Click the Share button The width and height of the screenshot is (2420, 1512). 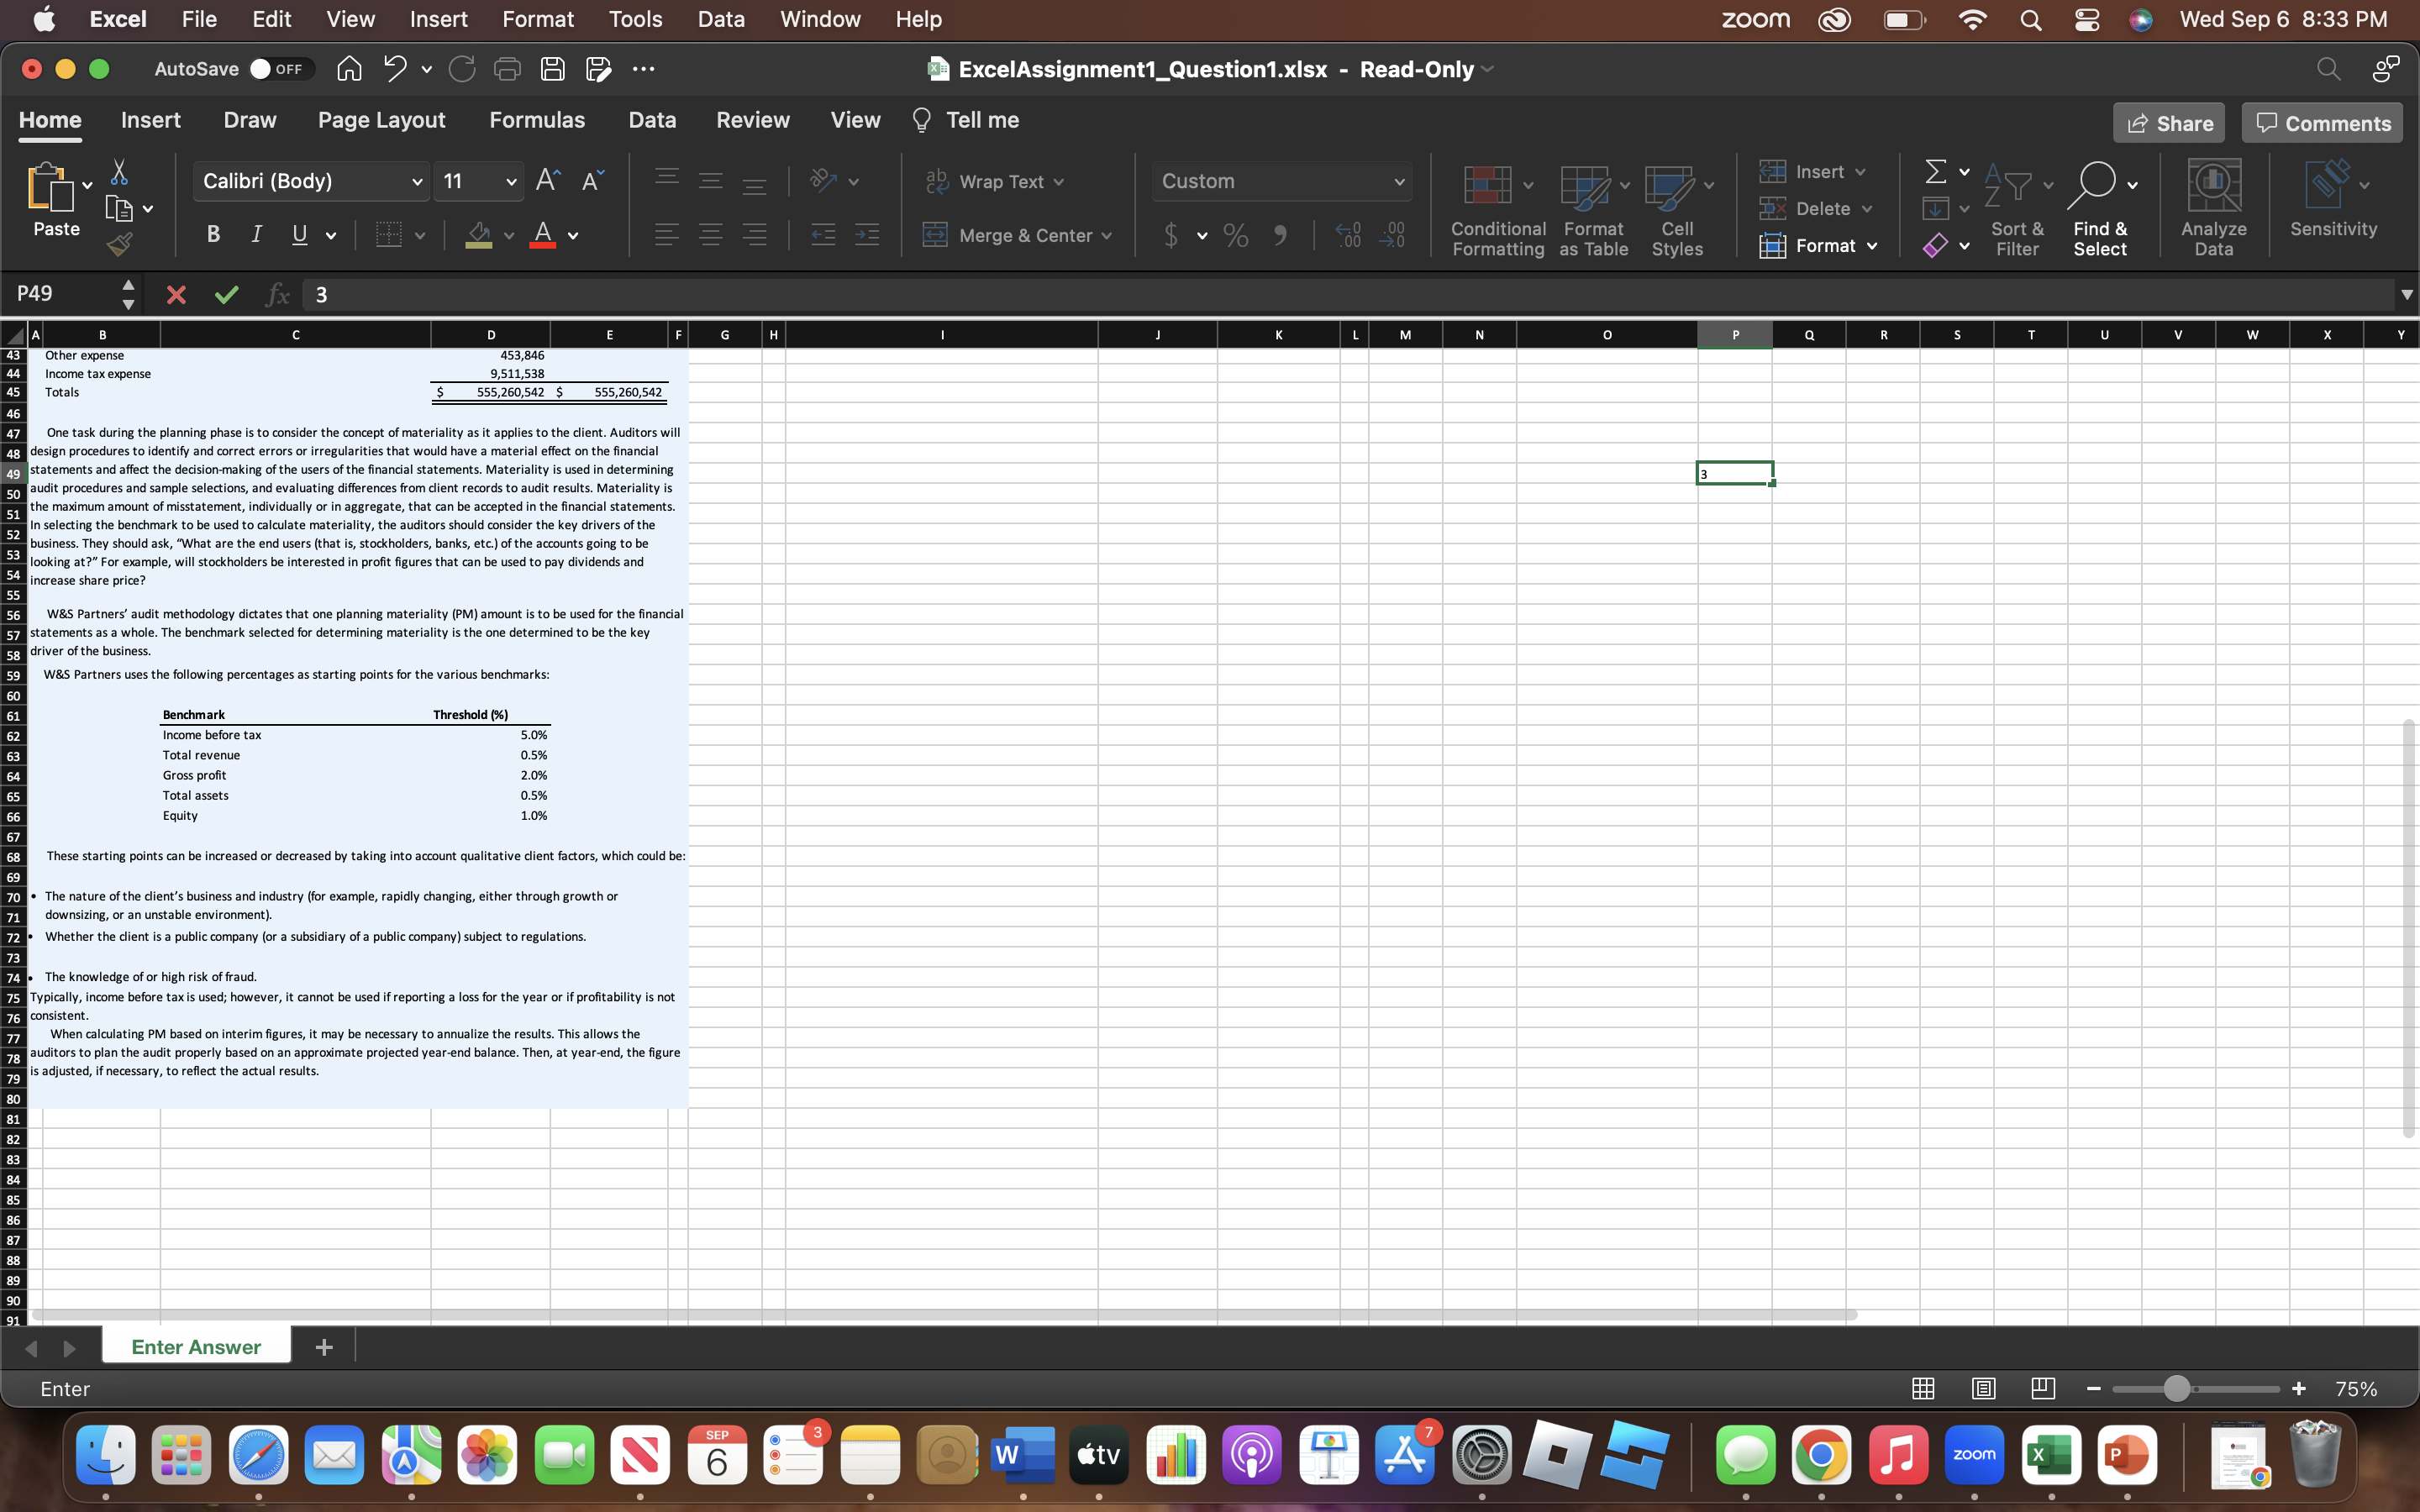(2168, 123)
